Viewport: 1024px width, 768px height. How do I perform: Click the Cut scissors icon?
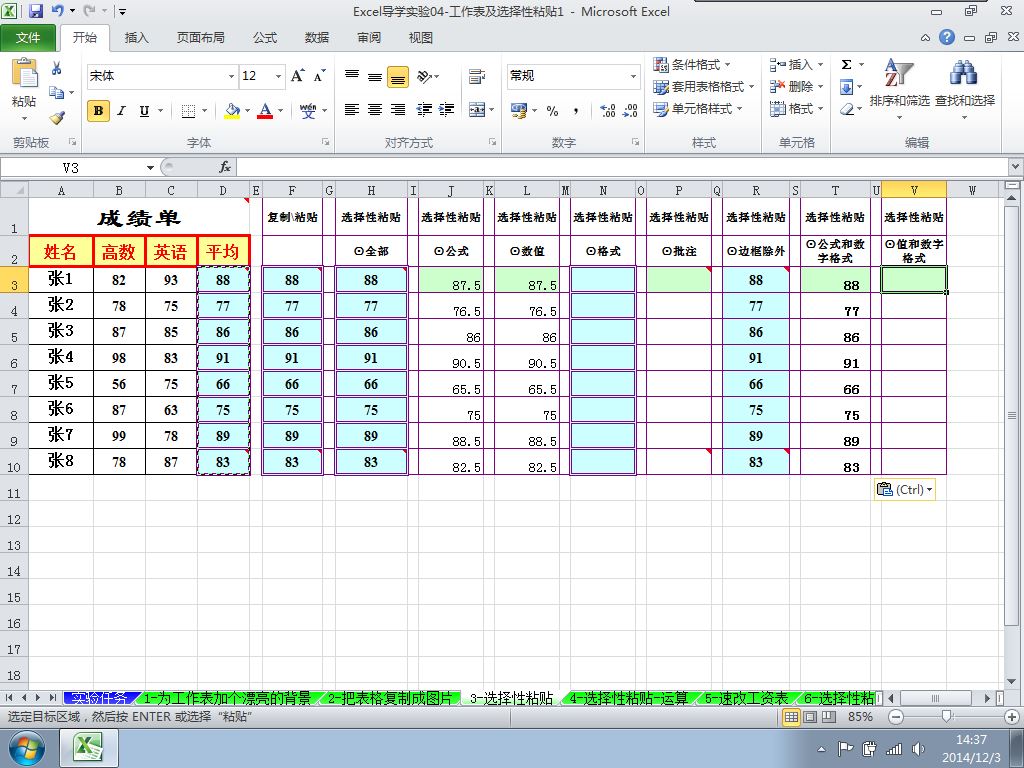tap(57, 68)
